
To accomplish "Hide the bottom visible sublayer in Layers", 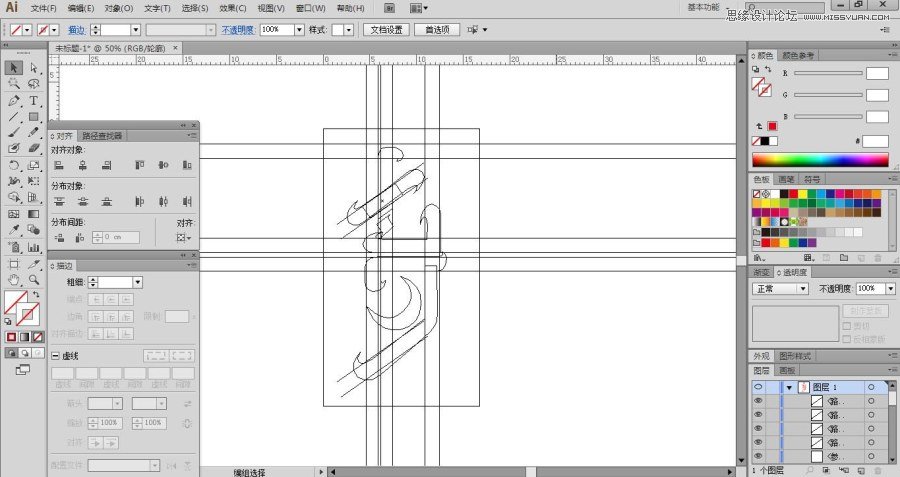I will tap(758, 456).
